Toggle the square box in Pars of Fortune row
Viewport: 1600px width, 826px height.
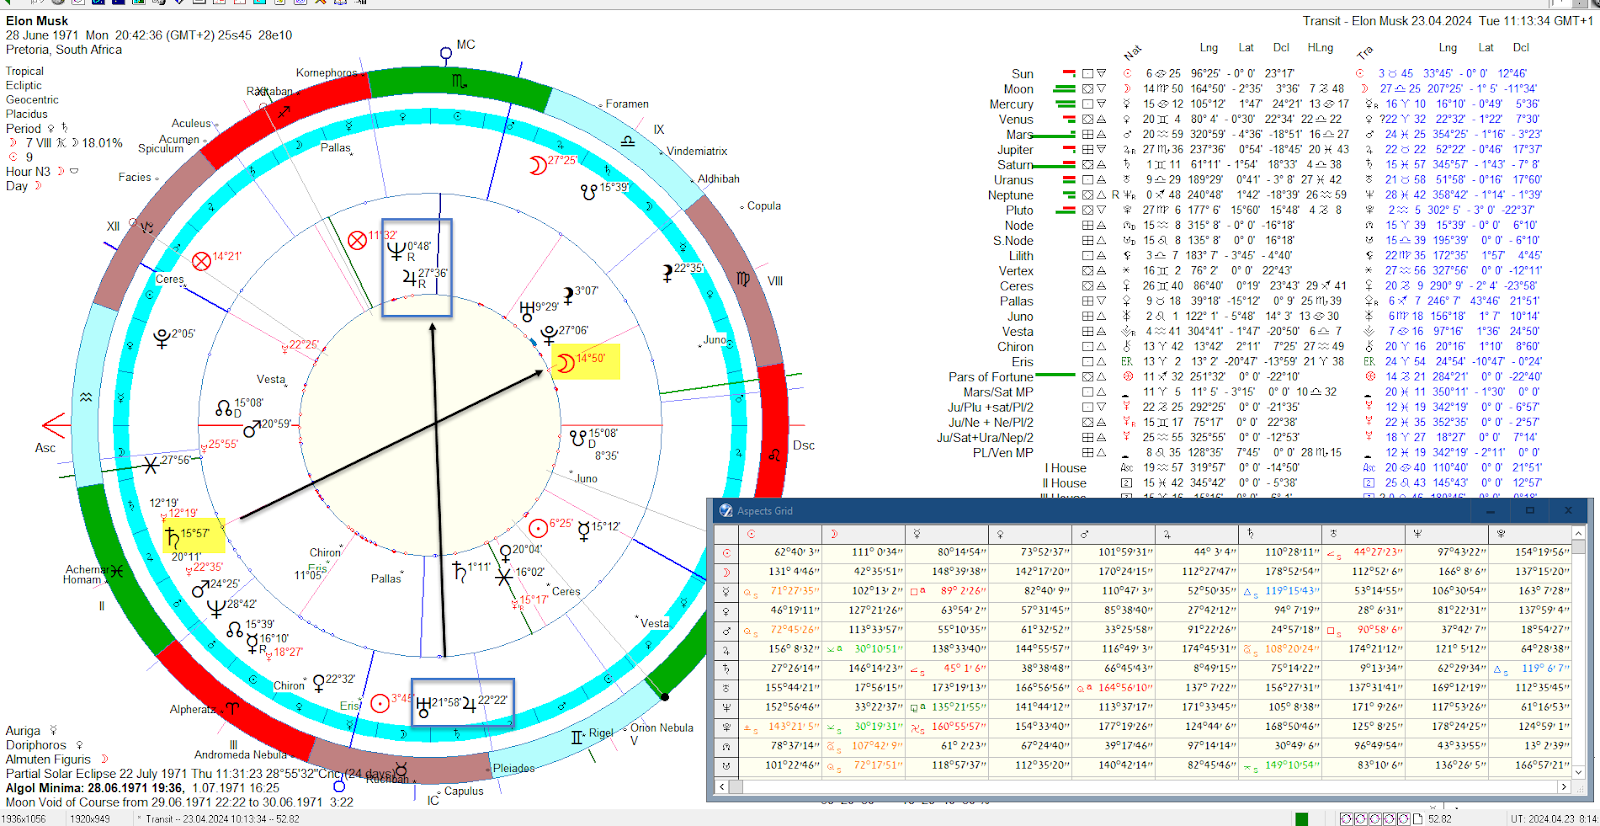click(x=1087, y=376)
